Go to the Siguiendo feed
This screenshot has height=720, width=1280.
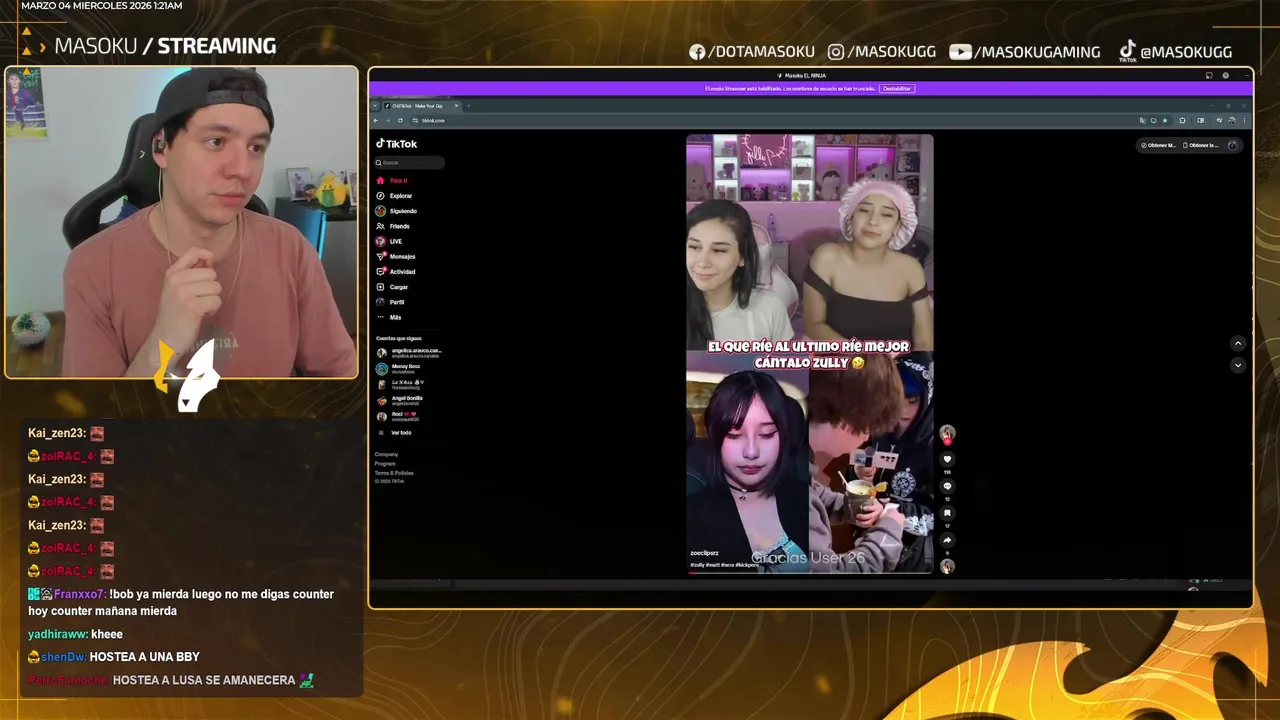click(x=396, y=211)
